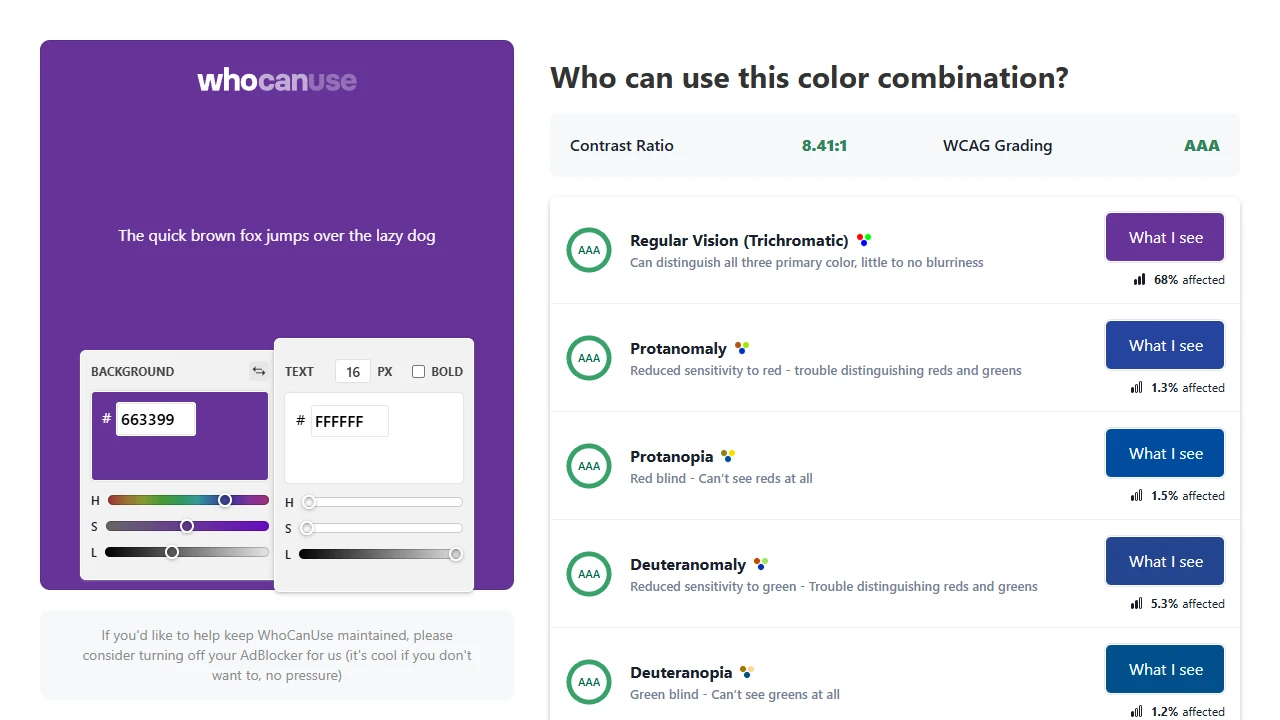1280x720 pixels.
Task: Enable the BOLD text checkbox
Action: point(418,371)
